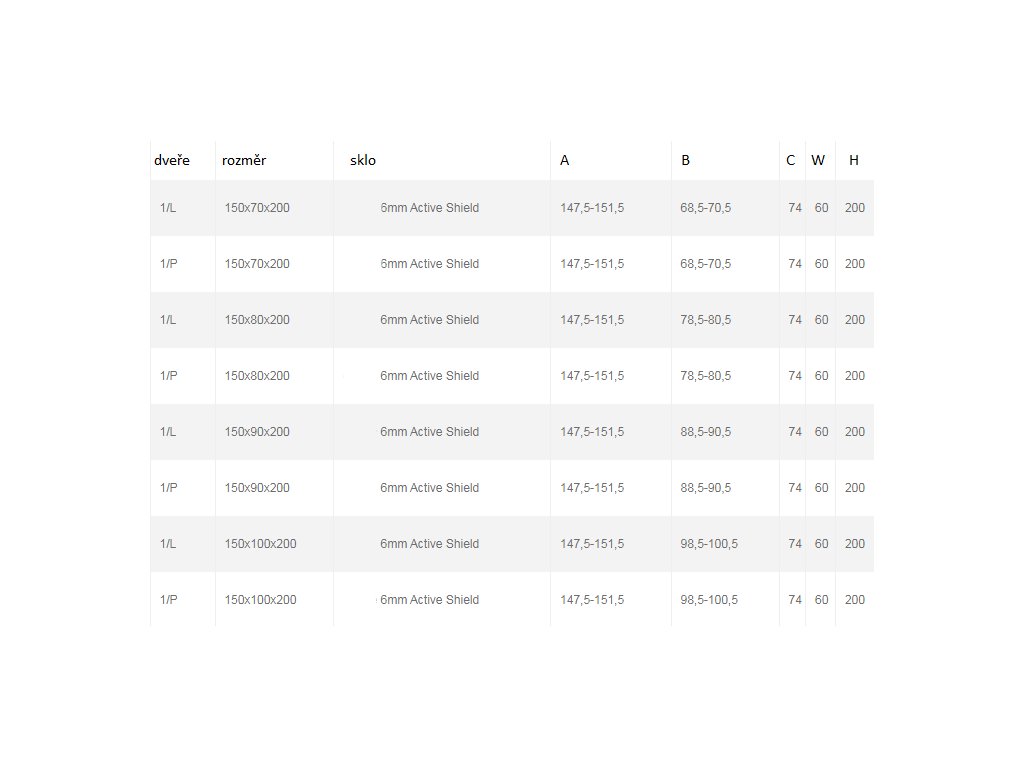This screenshot has width=1024, height=768.
Task: Click the 'dveře' column header
Action: (x=172, y=160)
